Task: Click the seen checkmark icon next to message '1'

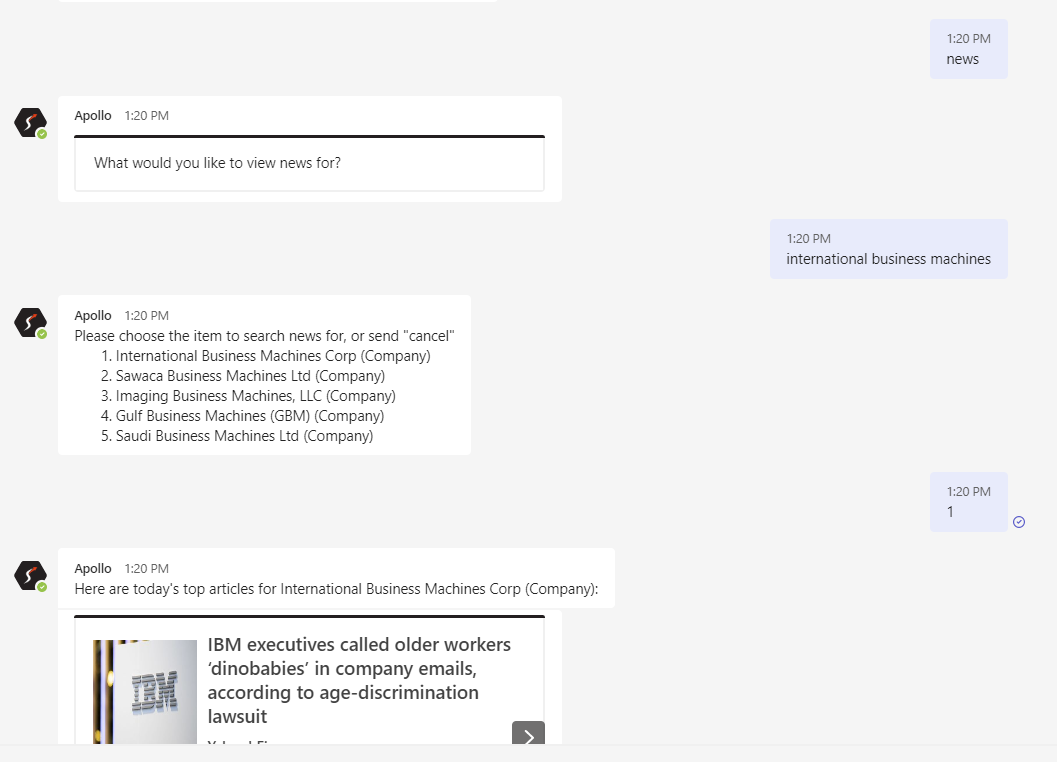Action: (1019, 522)
